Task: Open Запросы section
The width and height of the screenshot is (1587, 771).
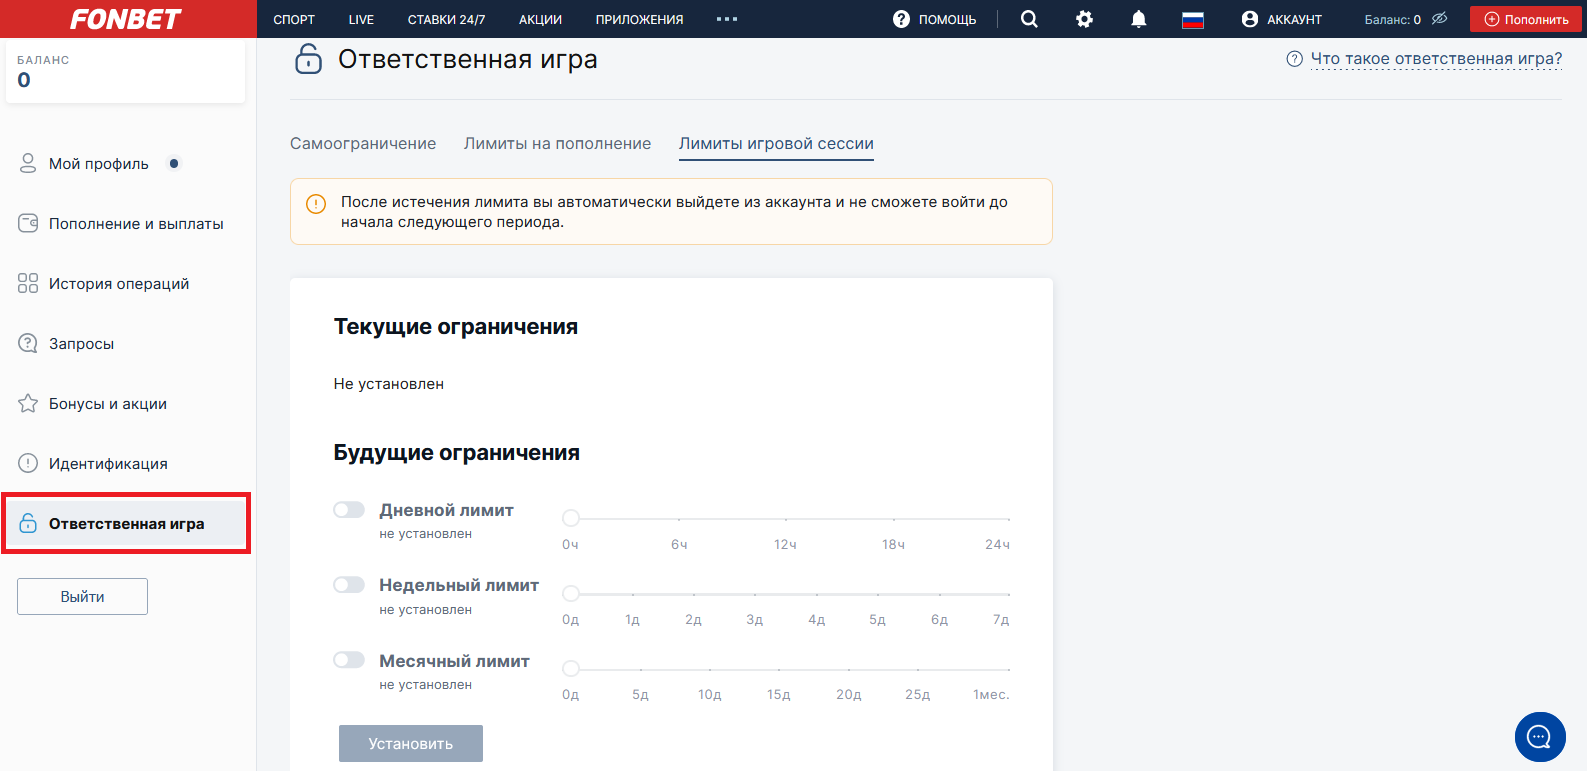Action: click(81, 343)
